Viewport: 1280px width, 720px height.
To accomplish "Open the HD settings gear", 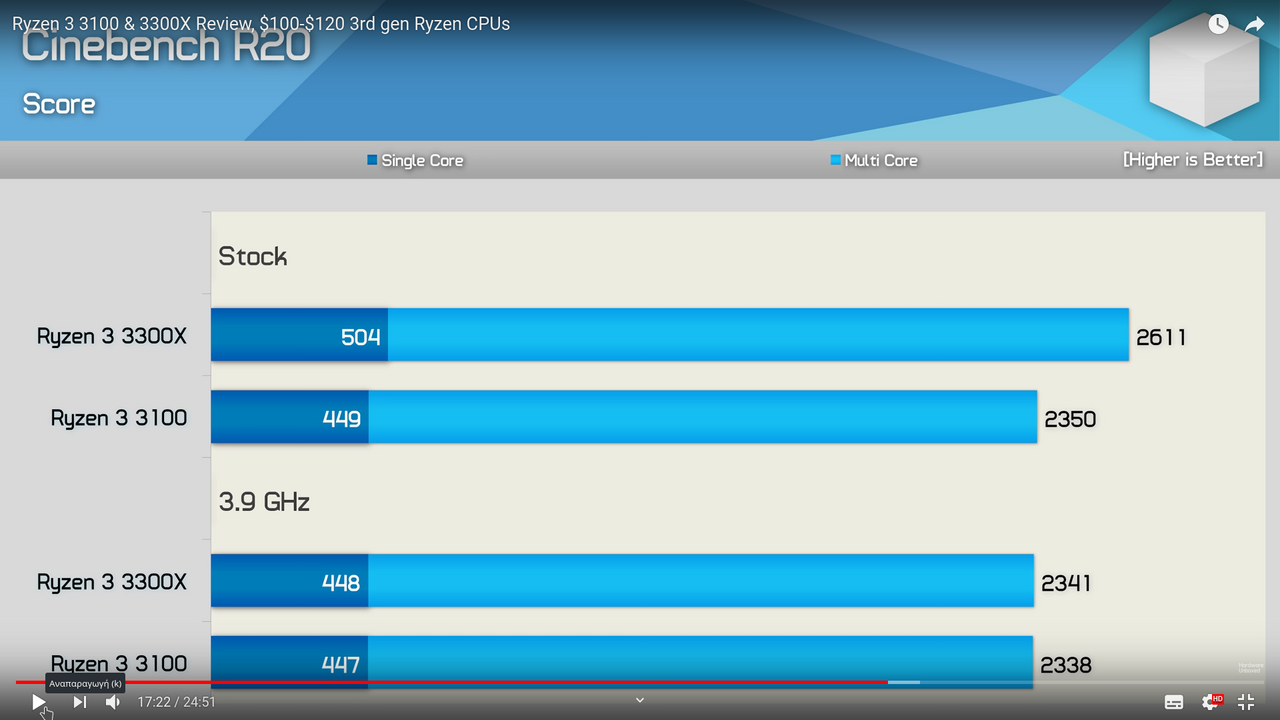I will pyautogui.click(x=1211, y=702).
